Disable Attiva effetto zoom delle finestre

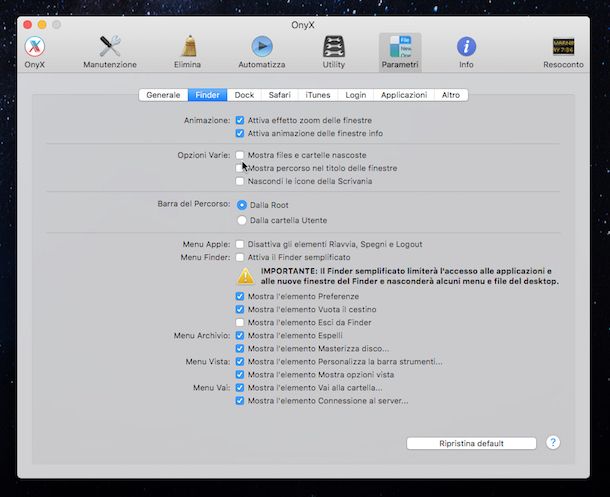pos(240,121)
